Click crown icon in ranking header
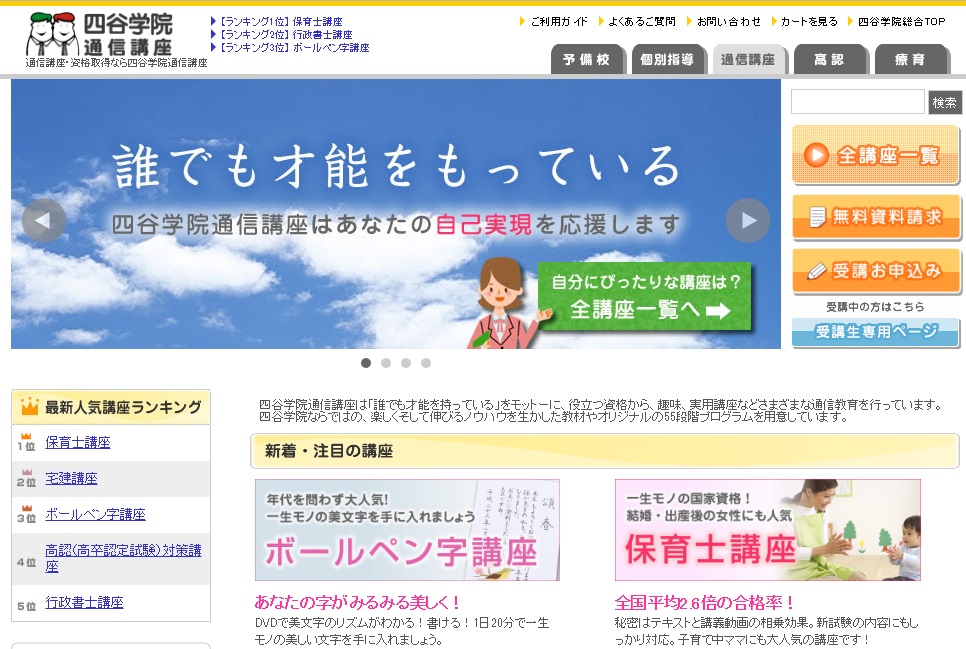 (x=30, y=406)
